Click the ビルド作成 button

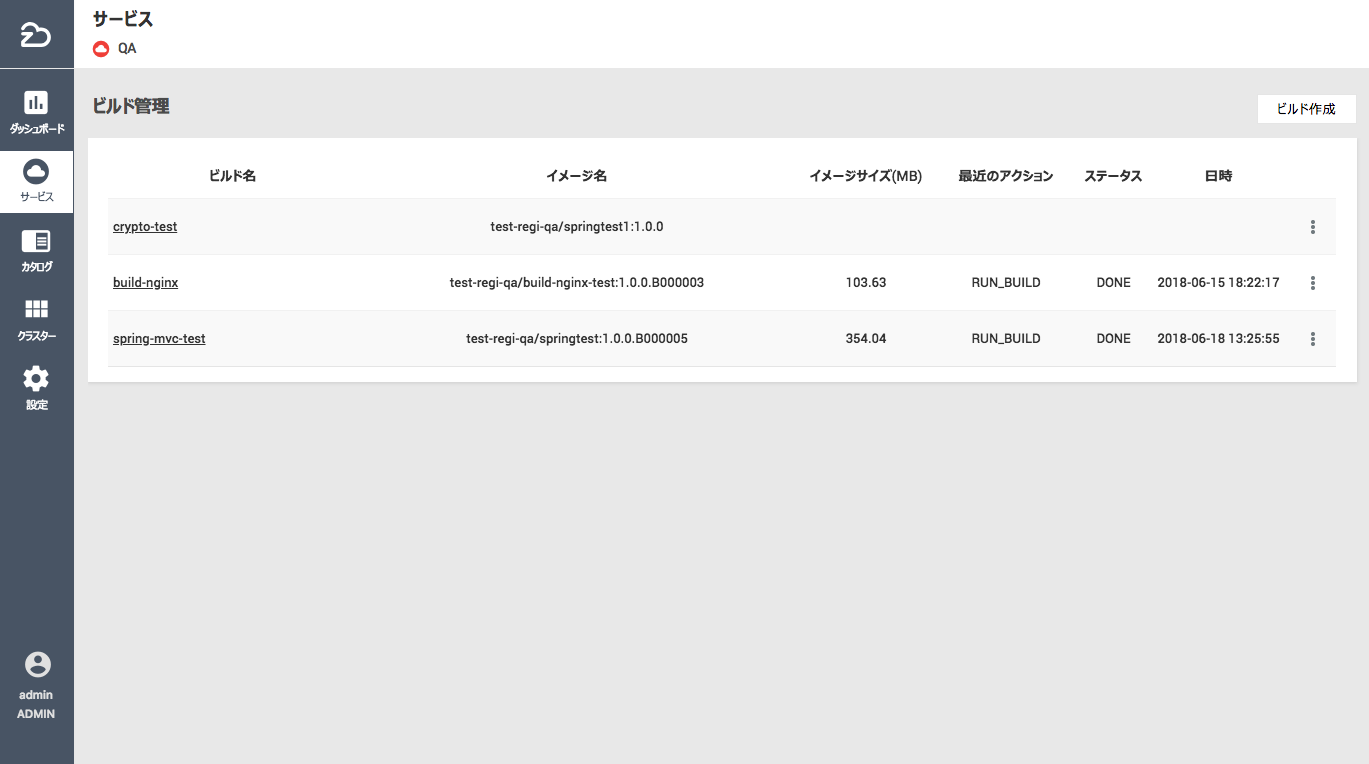coord(1306,109)
